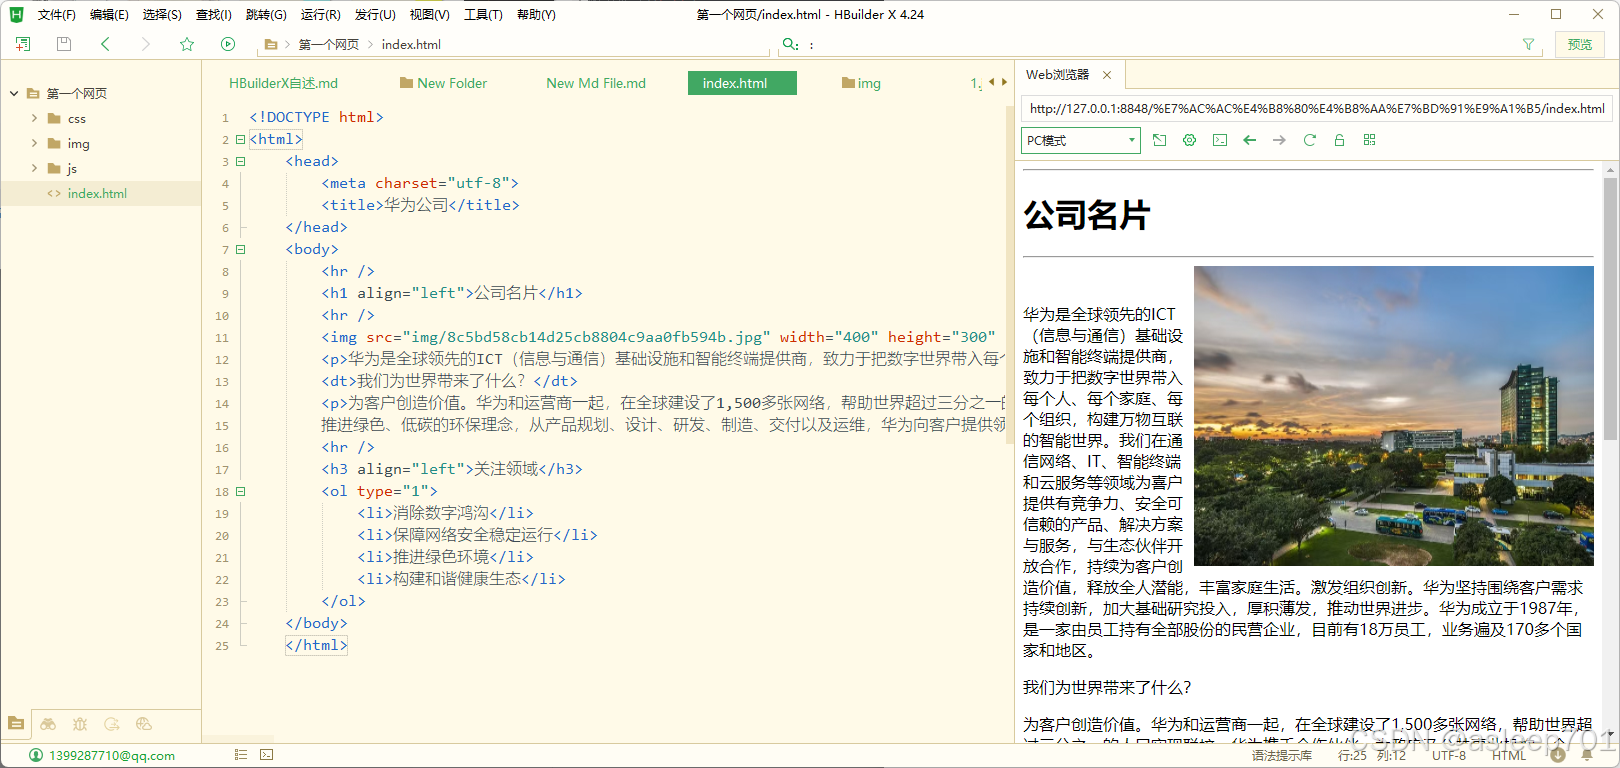Close the Web浏览器 tab
Image resolution: width=1620 pixels, height=768 pixels.
click(x=1107, y=75)
